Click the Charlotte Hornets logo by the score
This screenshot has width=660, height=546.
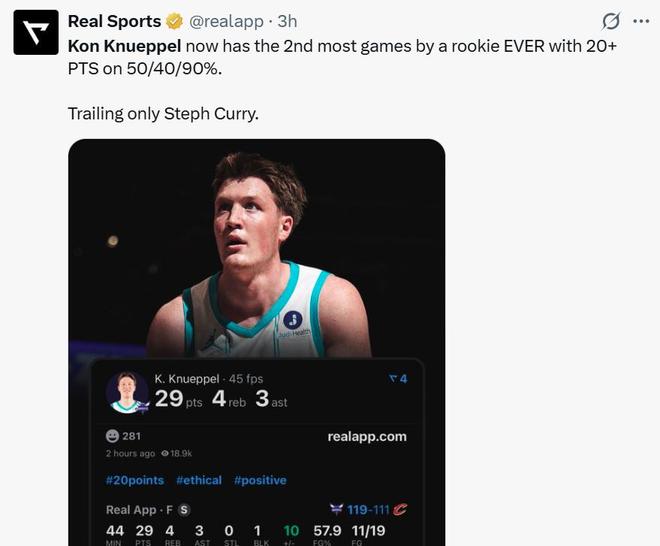click(335, 510)
